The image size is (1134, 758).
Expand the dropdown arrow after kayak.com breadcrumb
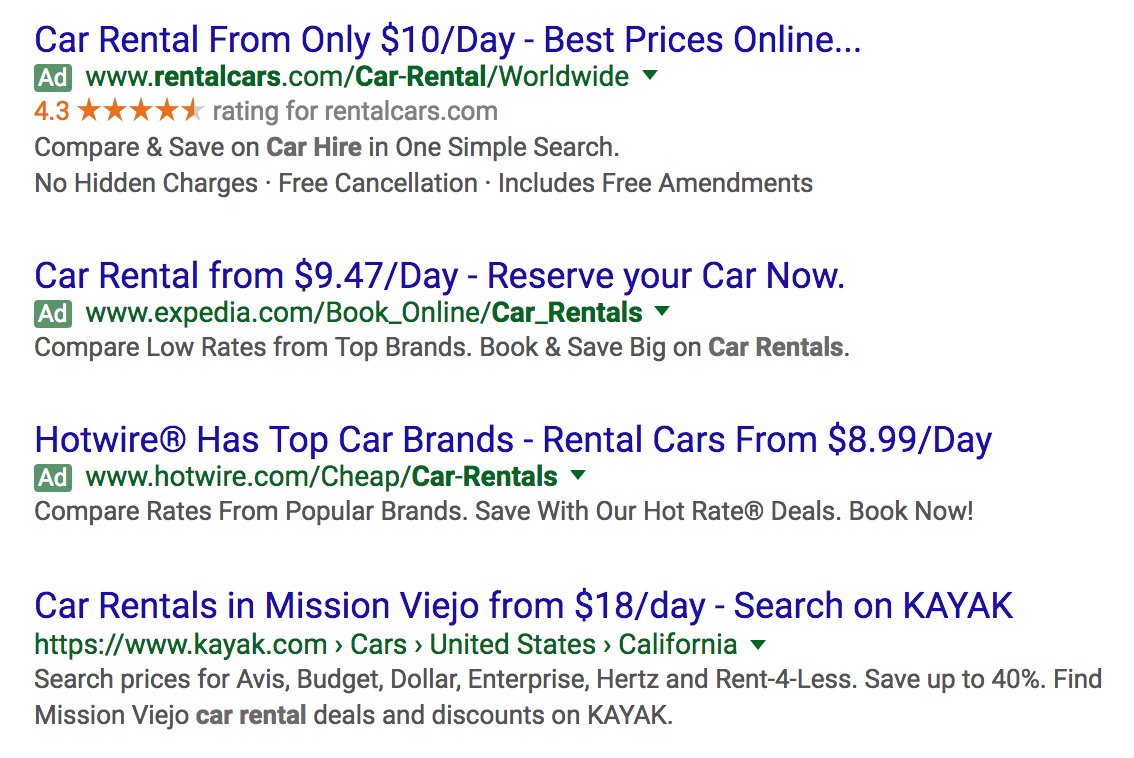pyautogui.click(x=758, y=643)
